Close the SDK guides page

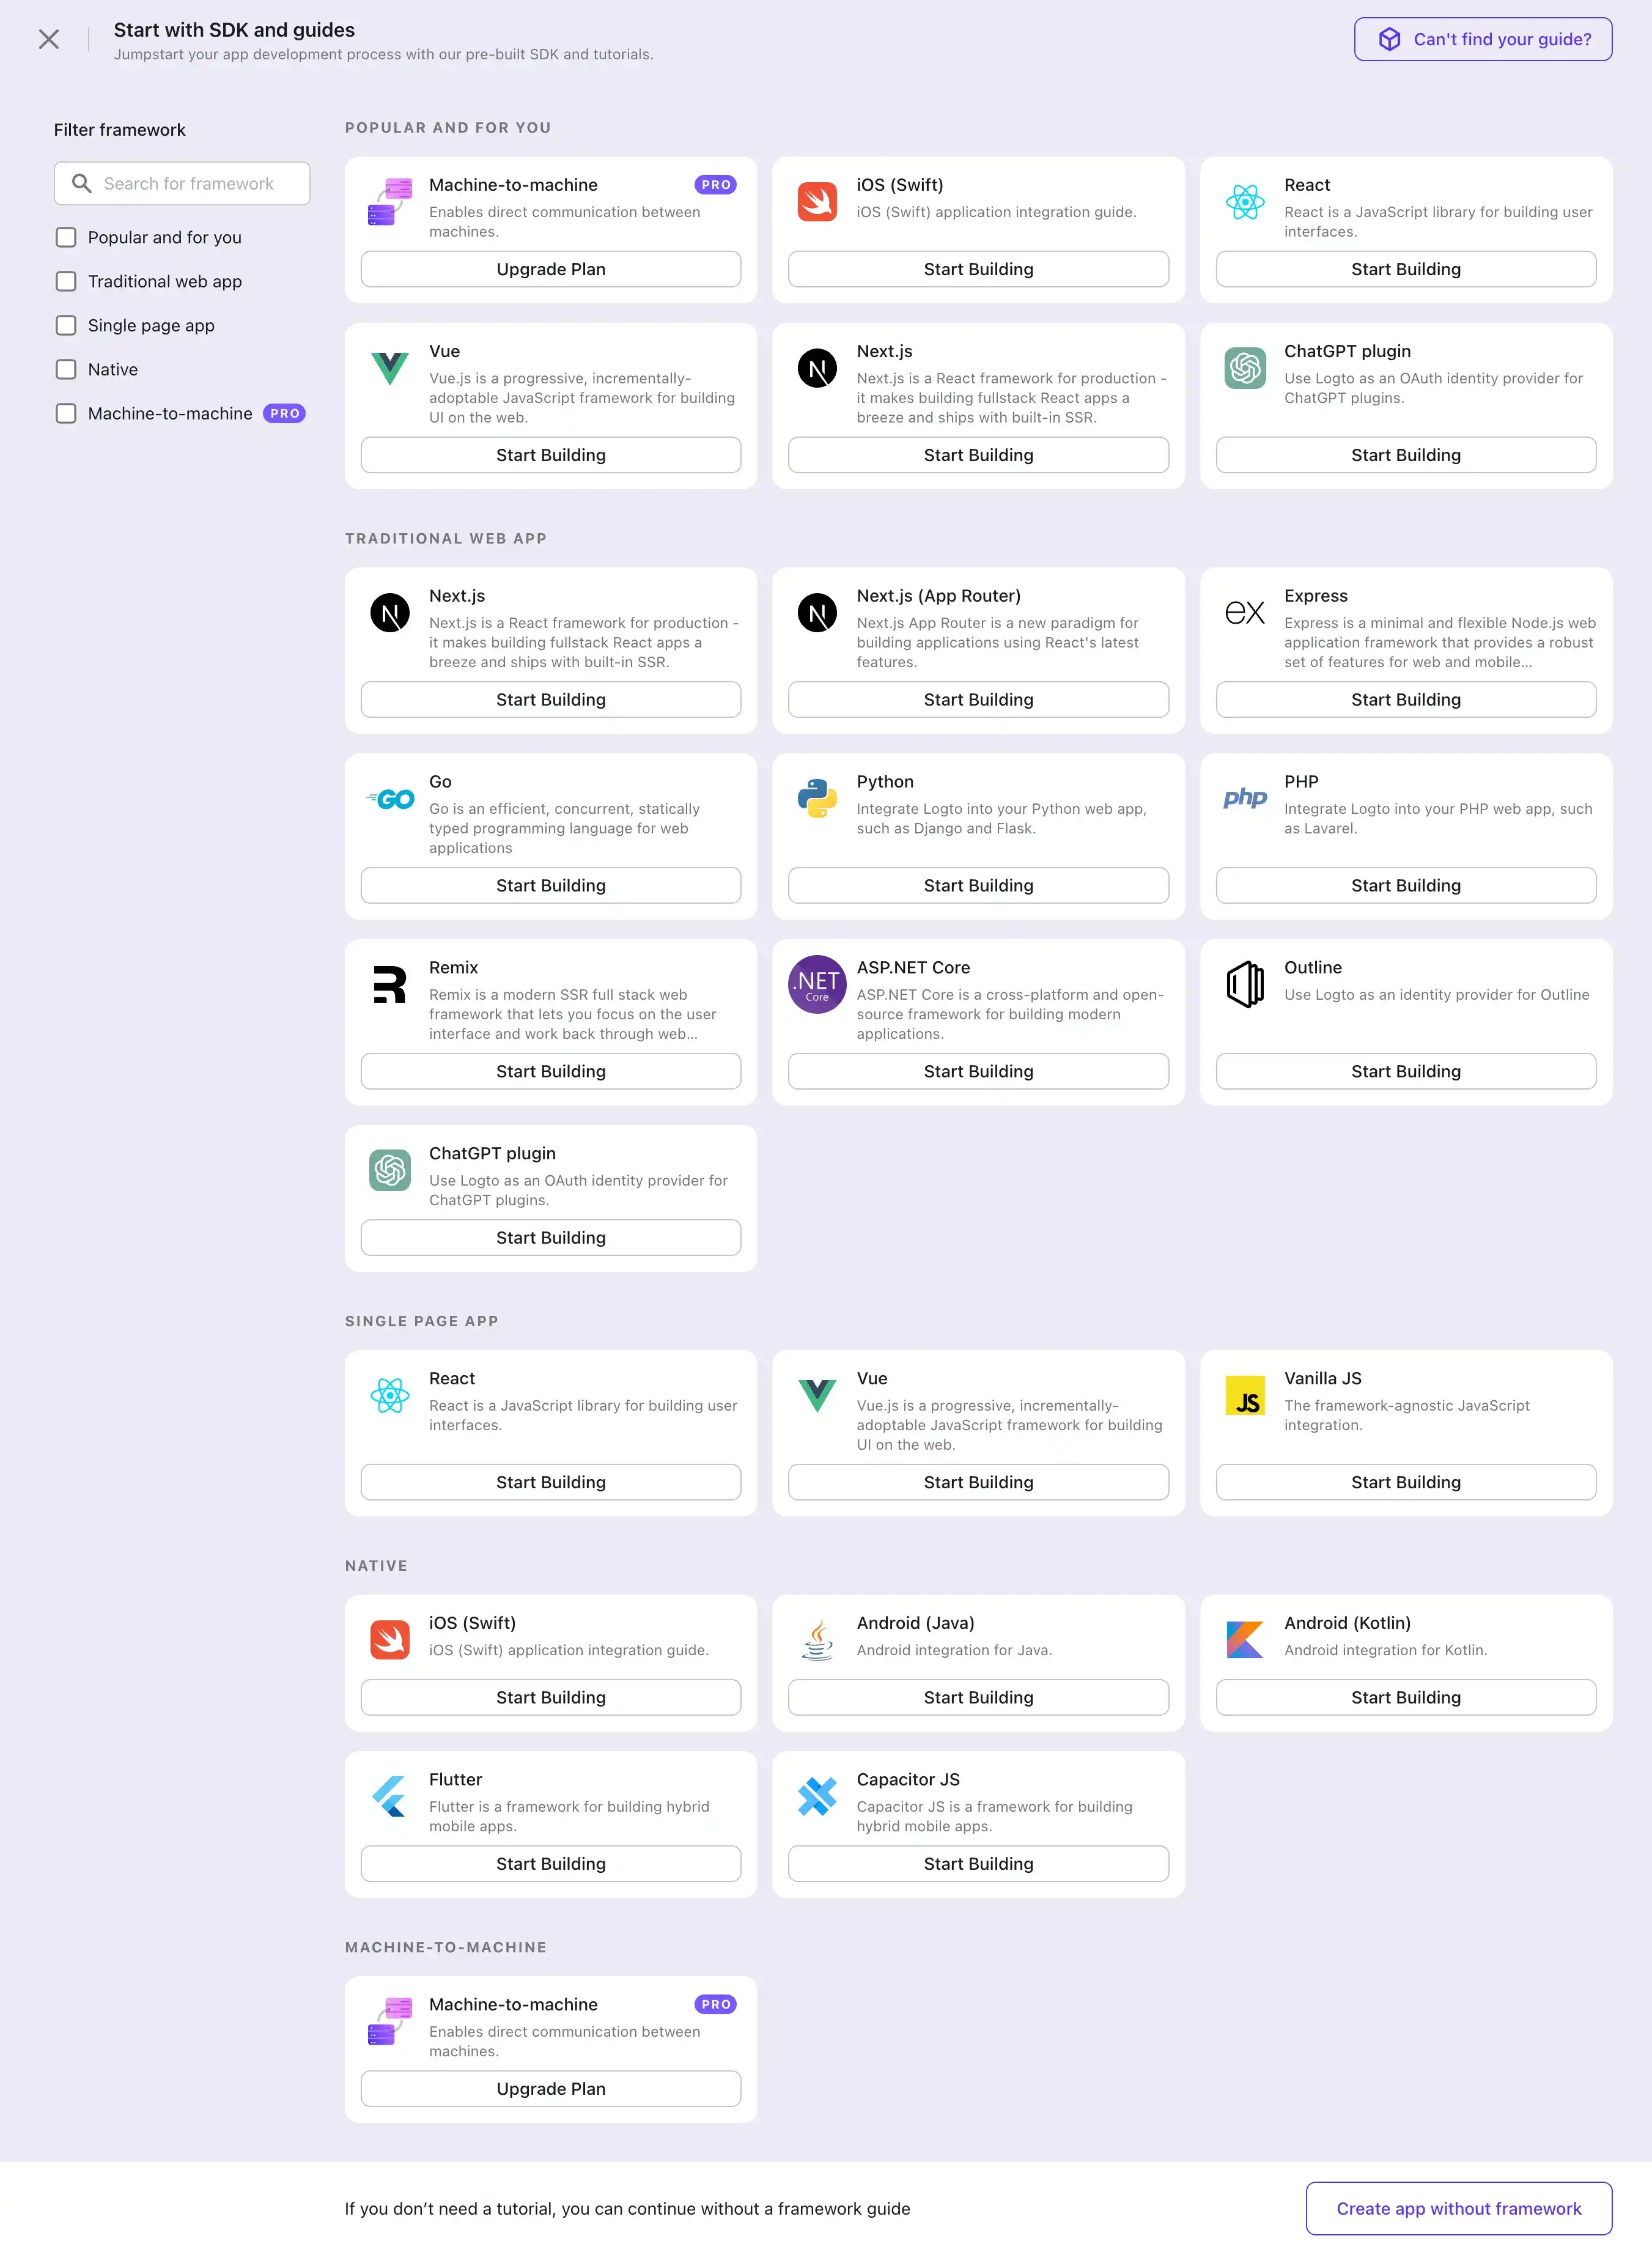[x=48, y=39]
